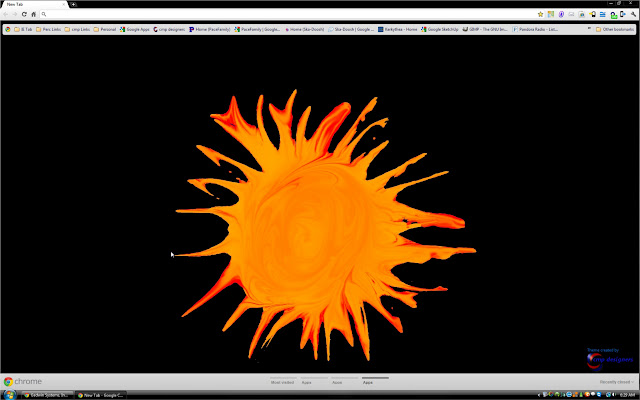Select the Apps page with the dark highlighted bar
This screenshot has width=640, height=400.
pos(375,382)
